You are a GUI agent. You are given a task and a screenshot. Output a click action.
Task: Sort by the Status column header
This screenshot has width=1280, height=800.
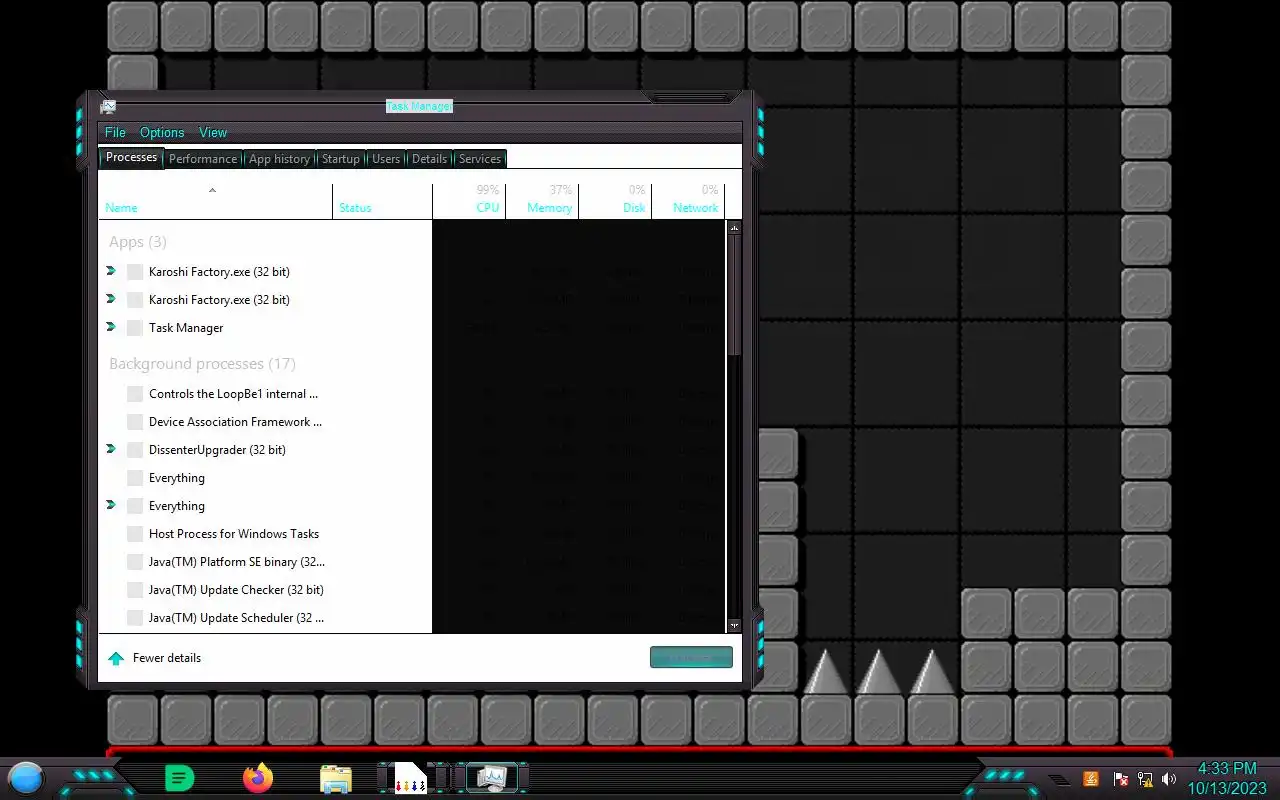(x=383, y=201)
